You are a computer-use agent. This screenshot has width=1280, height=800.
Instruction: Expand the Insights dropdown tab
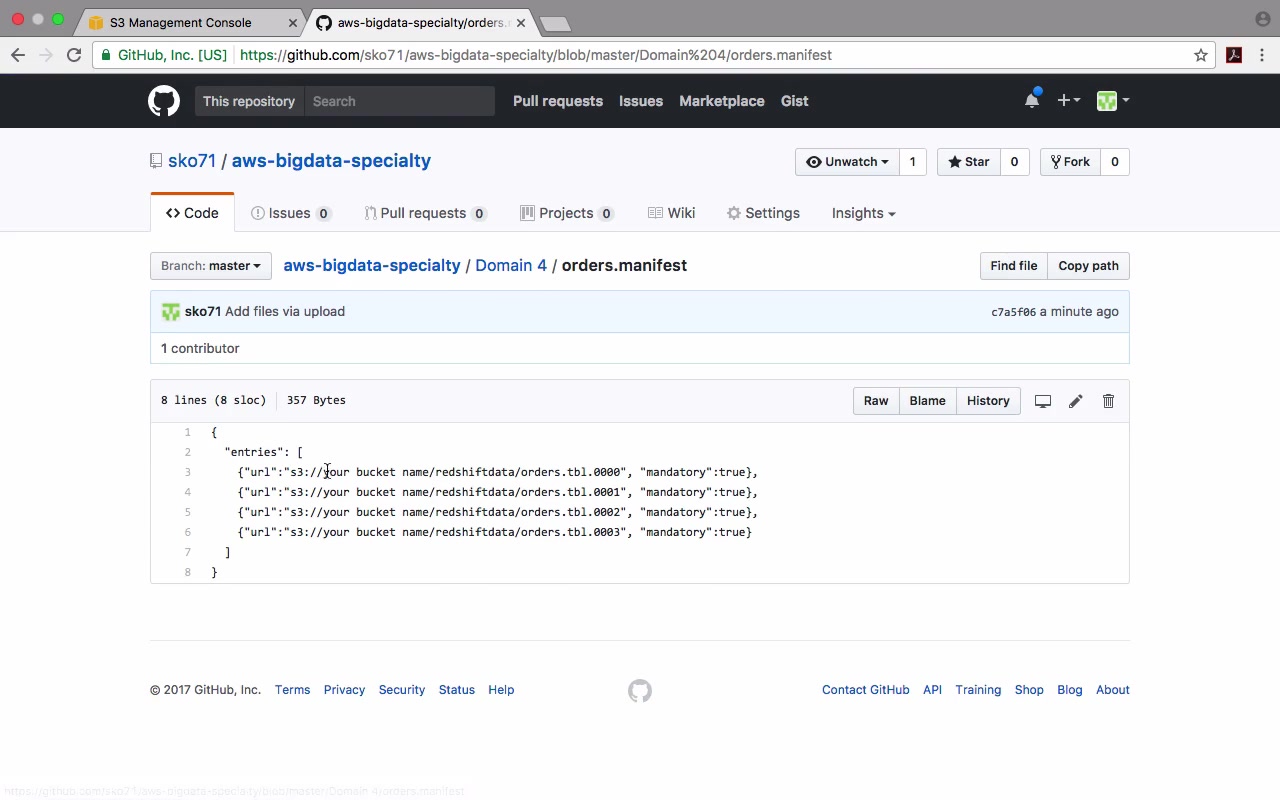click(x=863, y=213)
